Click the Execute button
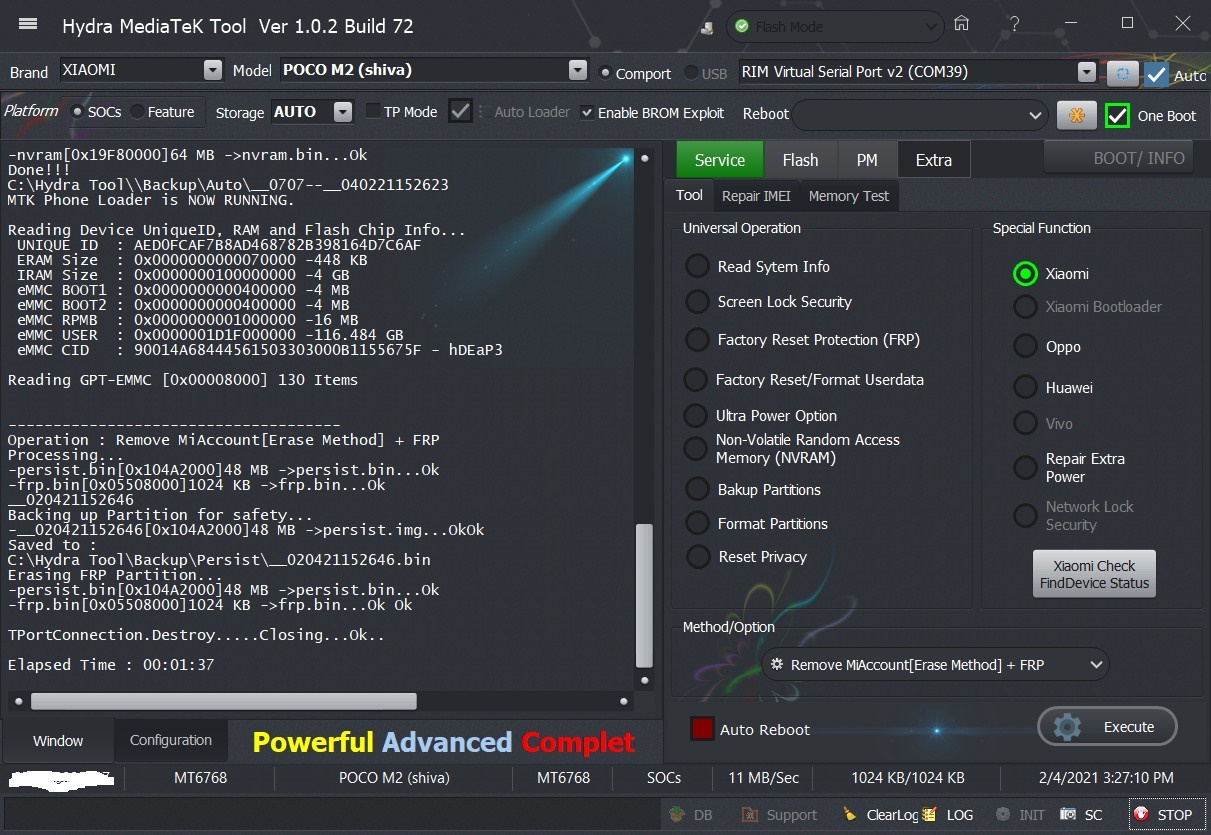The height and width of the screenshot is (835, 1211). tap(1108, 727)
